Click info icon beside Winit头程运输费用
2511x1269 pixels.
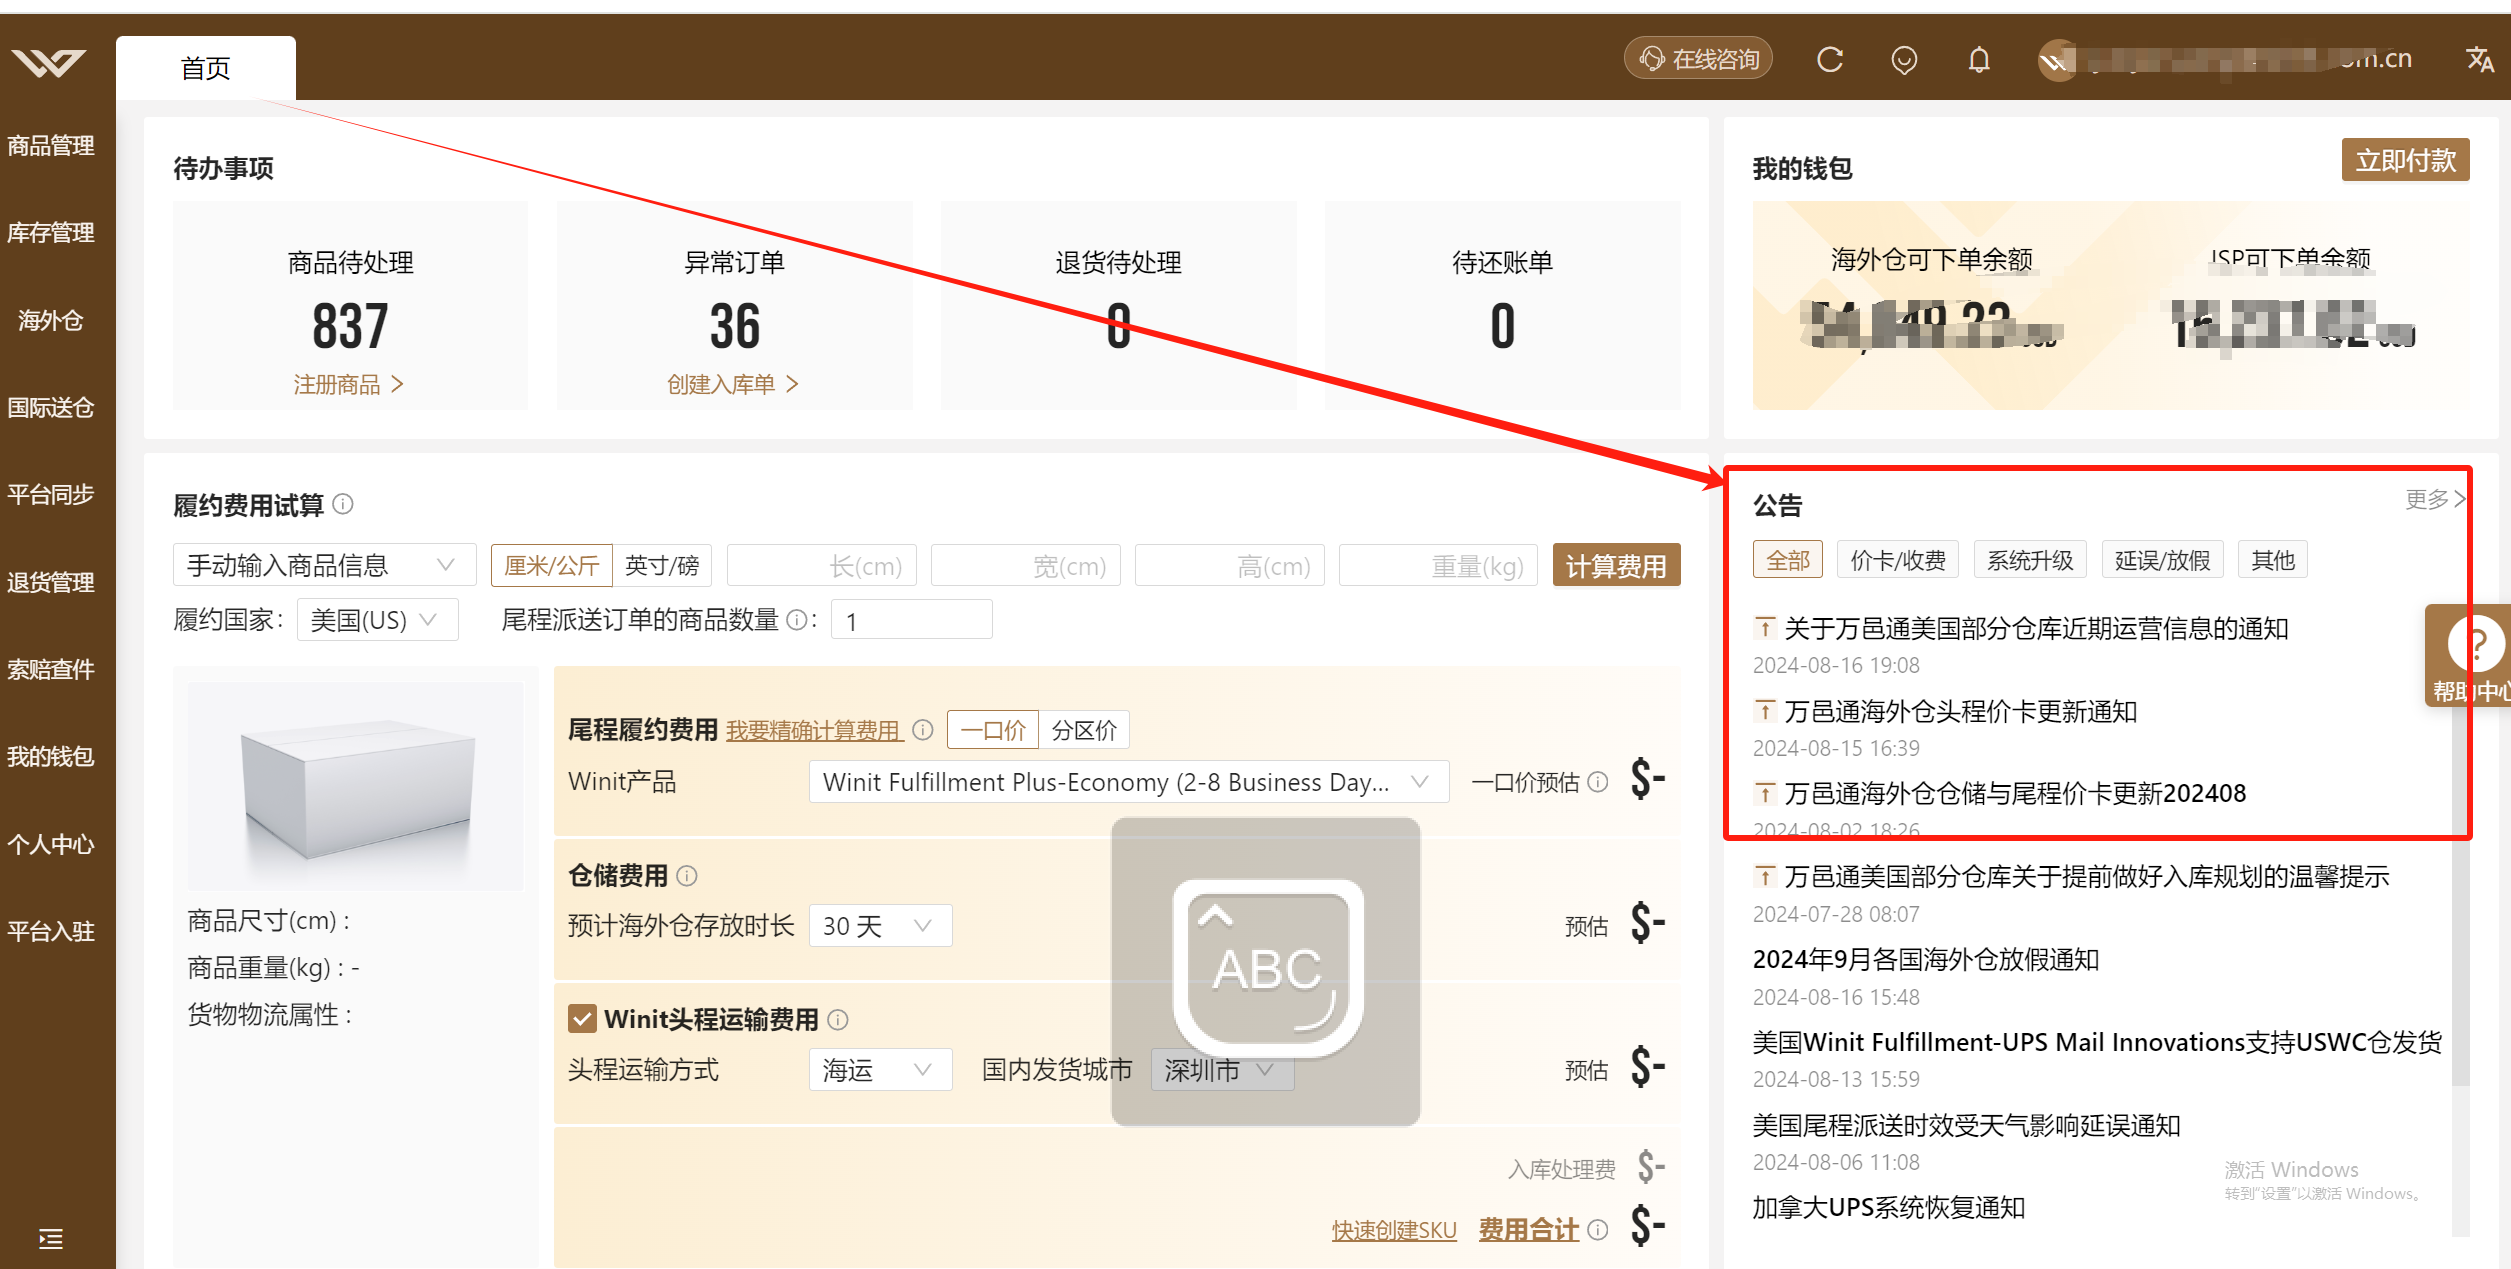pyautogui.click(x=838, y=1020)
